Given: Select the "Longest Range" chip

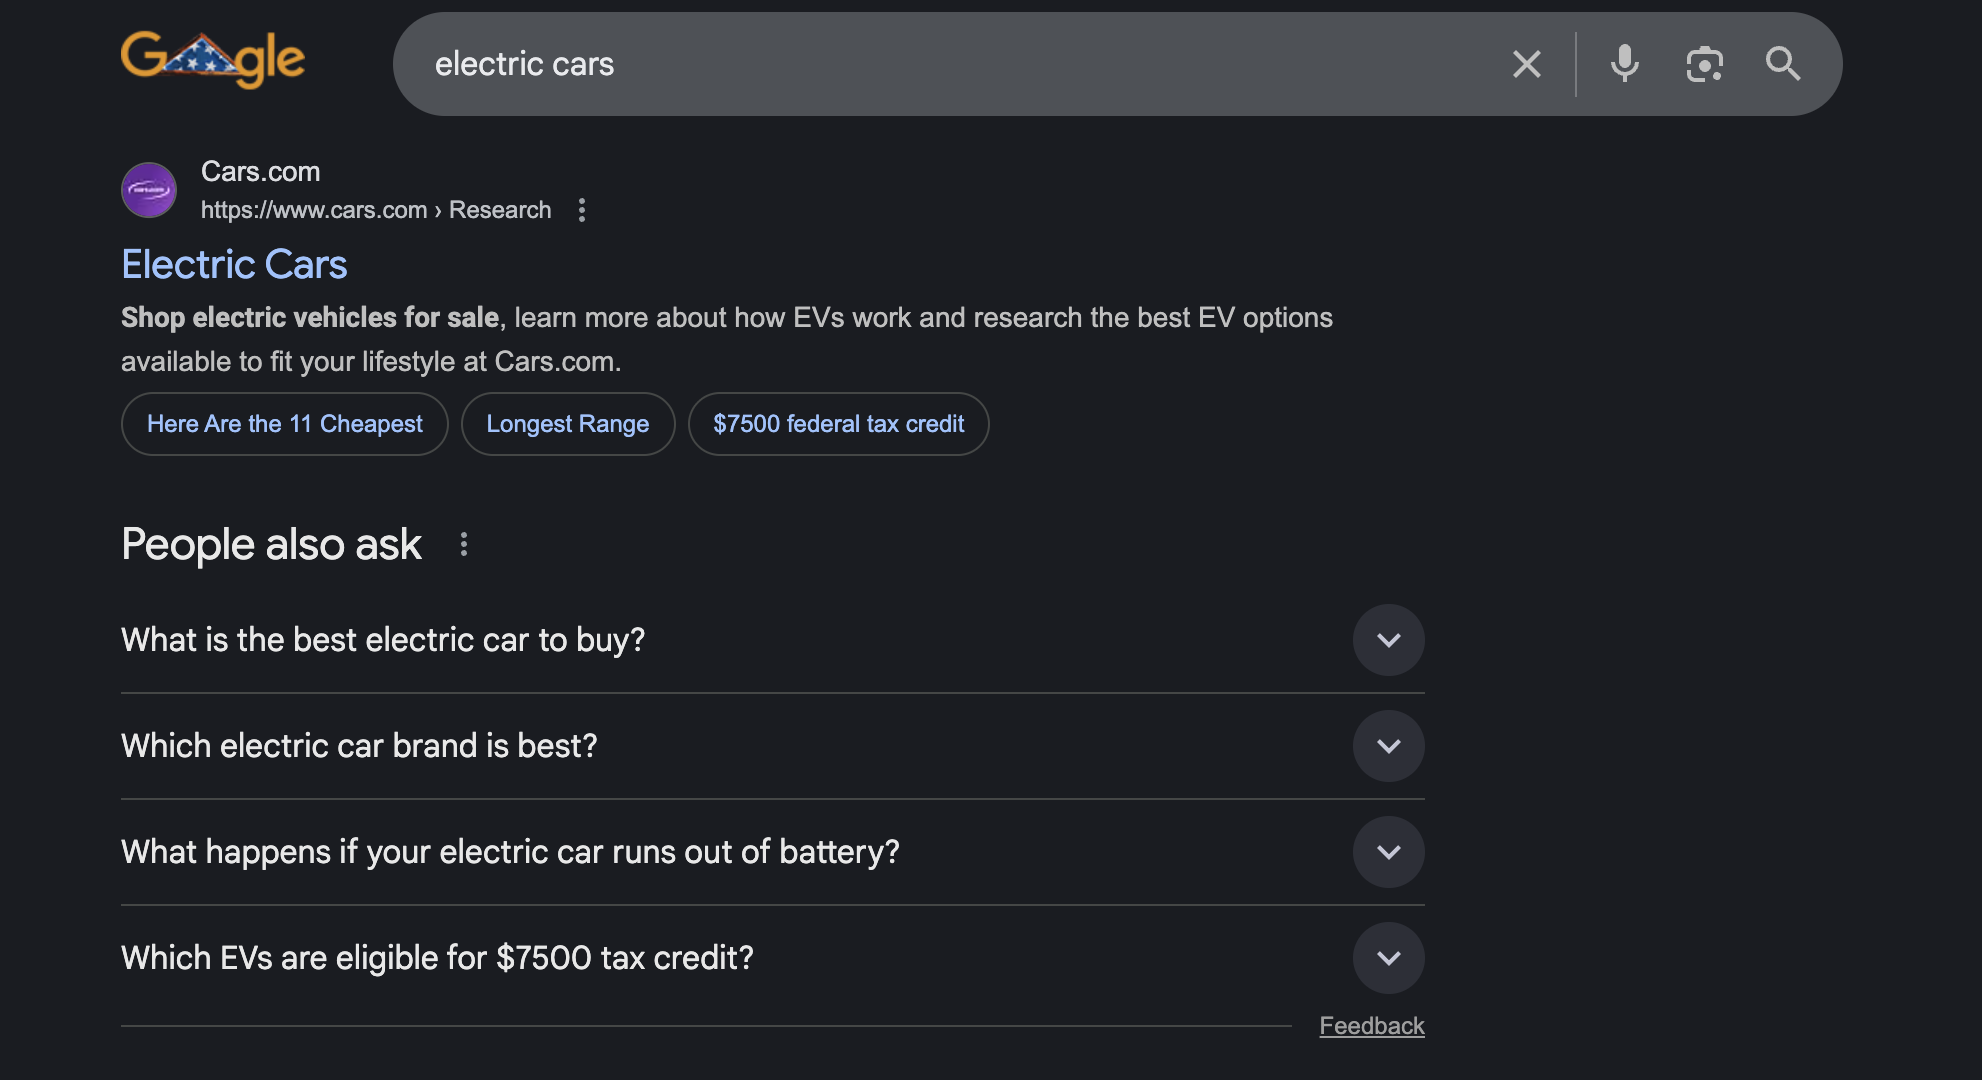Looking at the screenshot, I should (568, 424).
